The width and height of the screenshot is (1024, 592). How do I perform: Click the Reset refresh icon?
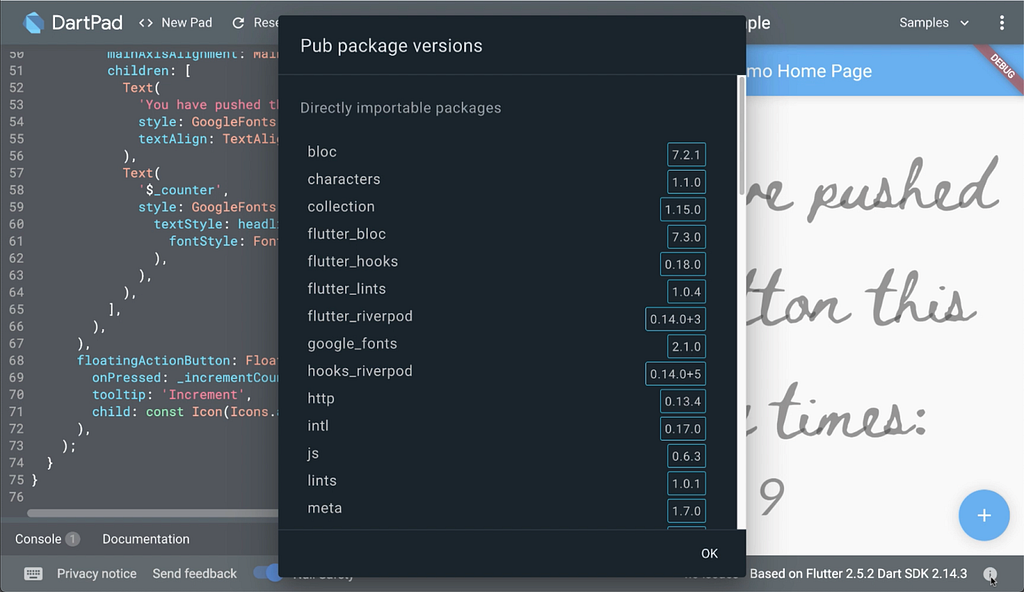pos(238,23)
